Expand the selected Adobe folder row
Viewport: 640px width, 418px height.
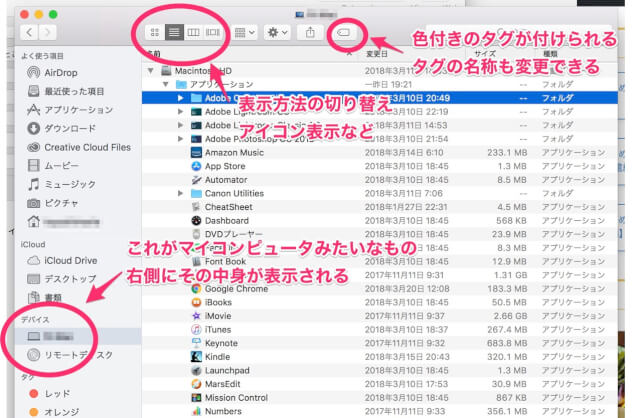[x=180, y=98]
